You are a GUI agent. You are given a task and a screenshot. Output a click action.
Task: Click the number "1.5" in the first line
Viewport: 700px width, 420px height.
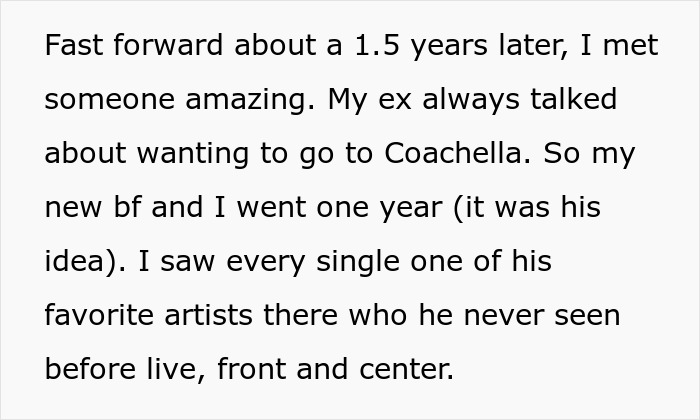[x=377, y=45]
